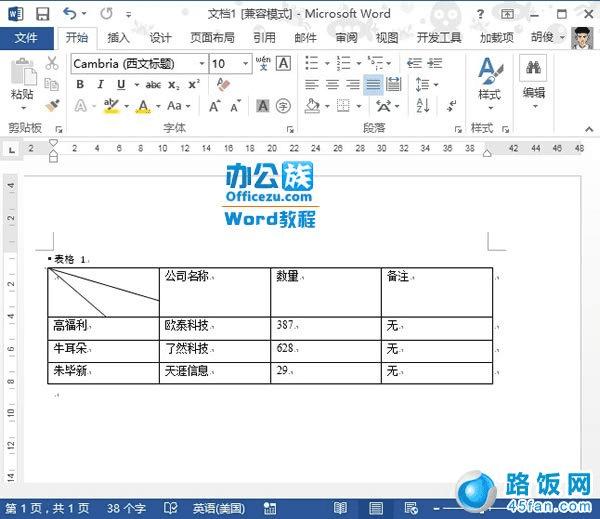Decrease font size with shrink A

235,106
